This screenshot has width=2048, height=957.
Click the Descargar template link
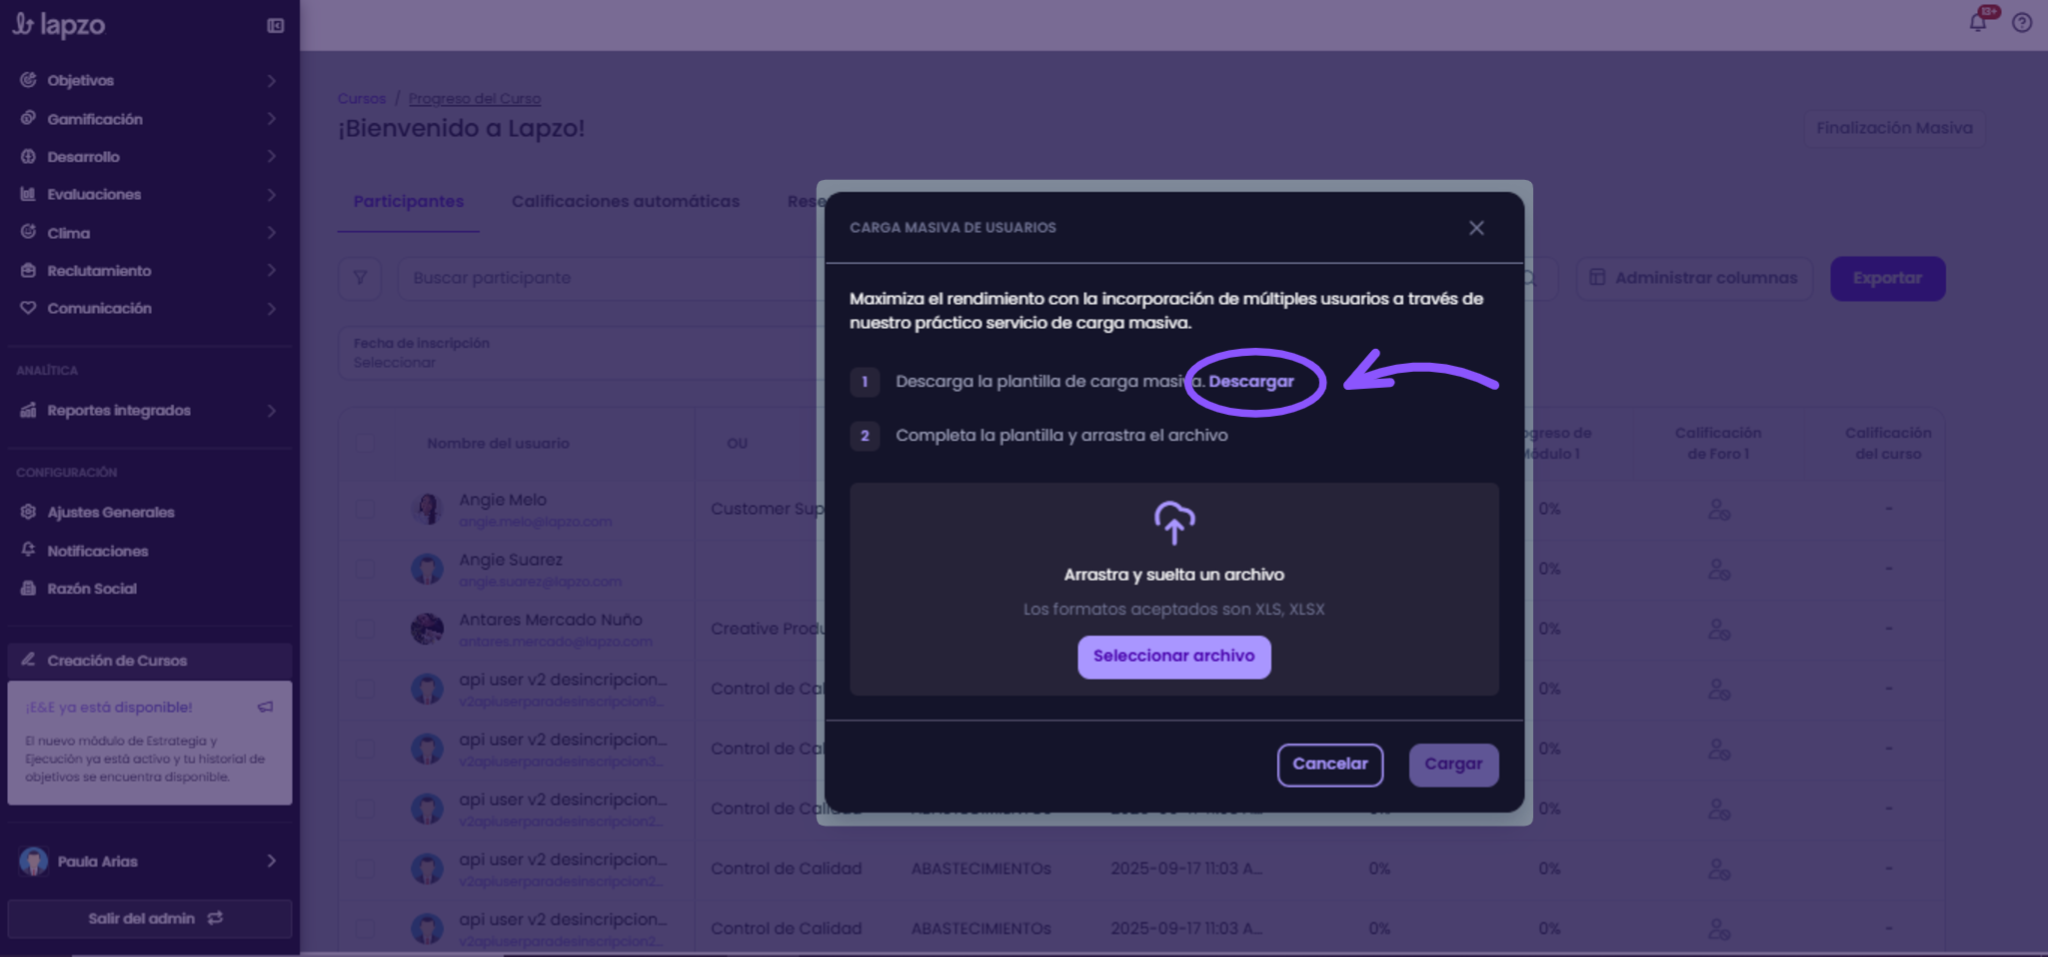(1251, 381)
